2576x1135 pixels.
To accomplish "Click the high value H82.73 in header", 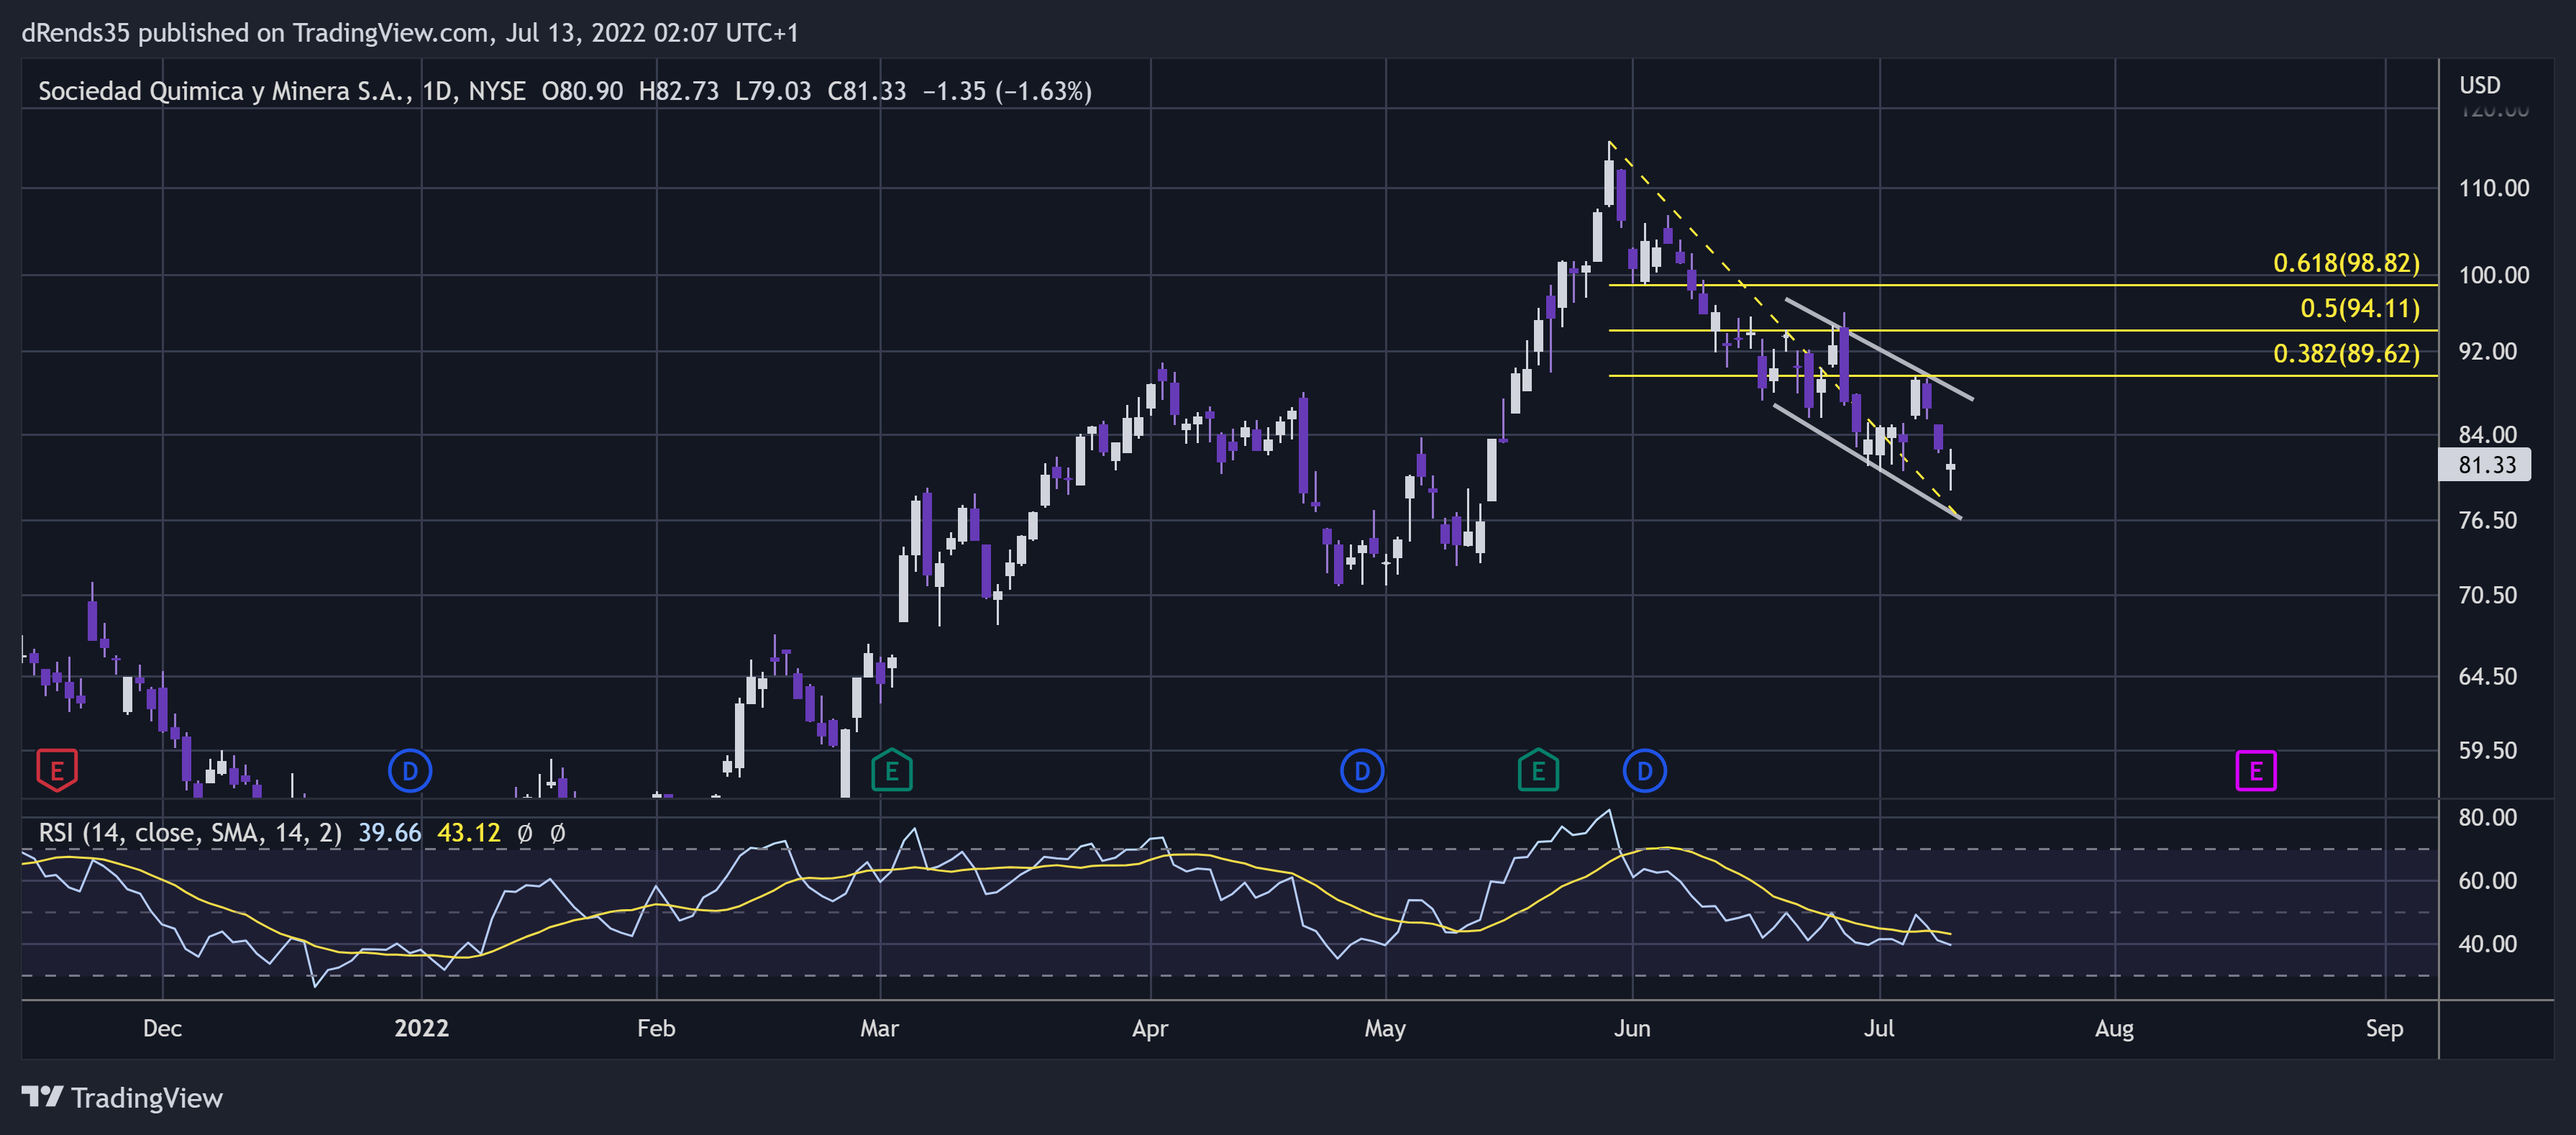I will tap(679, 91).
